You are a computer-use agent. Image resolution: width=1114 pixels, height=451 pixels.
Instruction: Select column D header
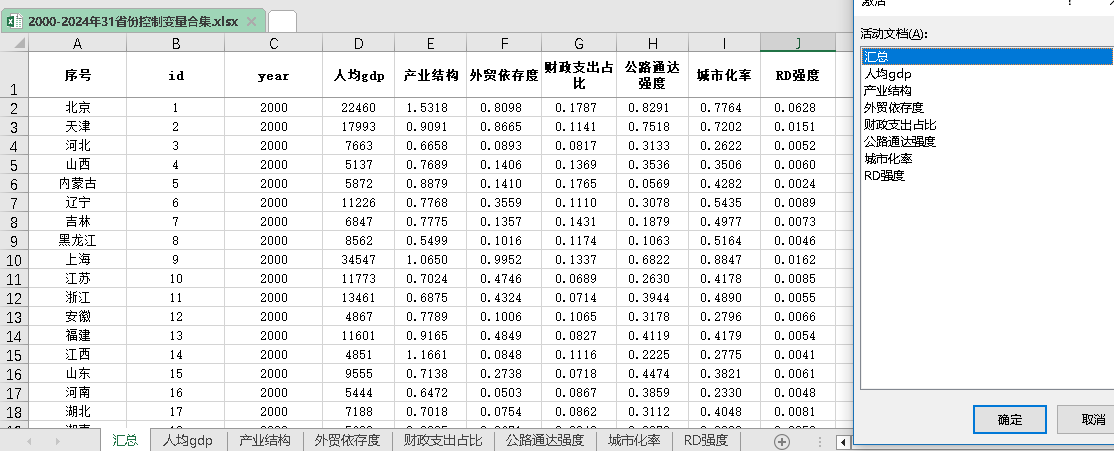359,43
